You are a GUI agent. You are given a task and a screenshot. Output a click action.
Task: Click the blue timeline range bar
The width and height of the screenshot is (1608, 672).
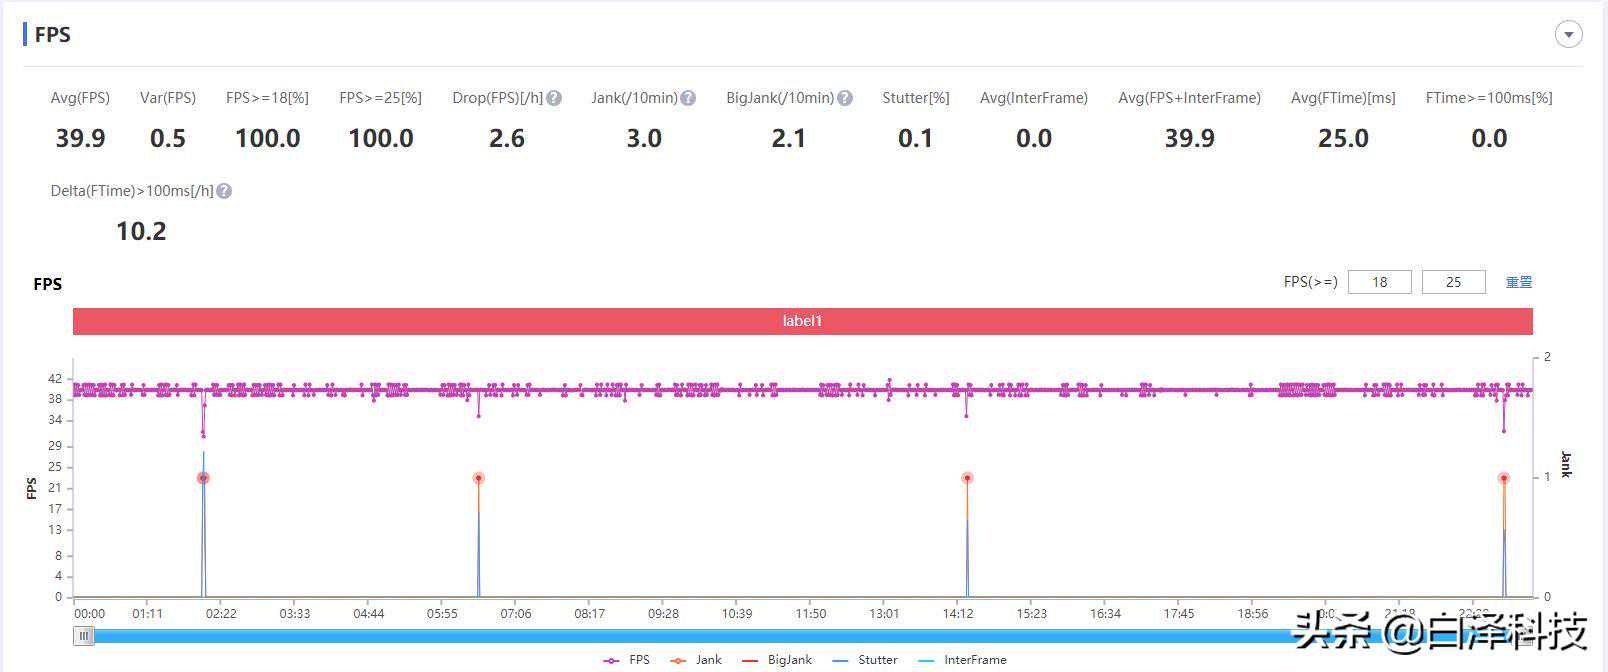coord(700,636)
